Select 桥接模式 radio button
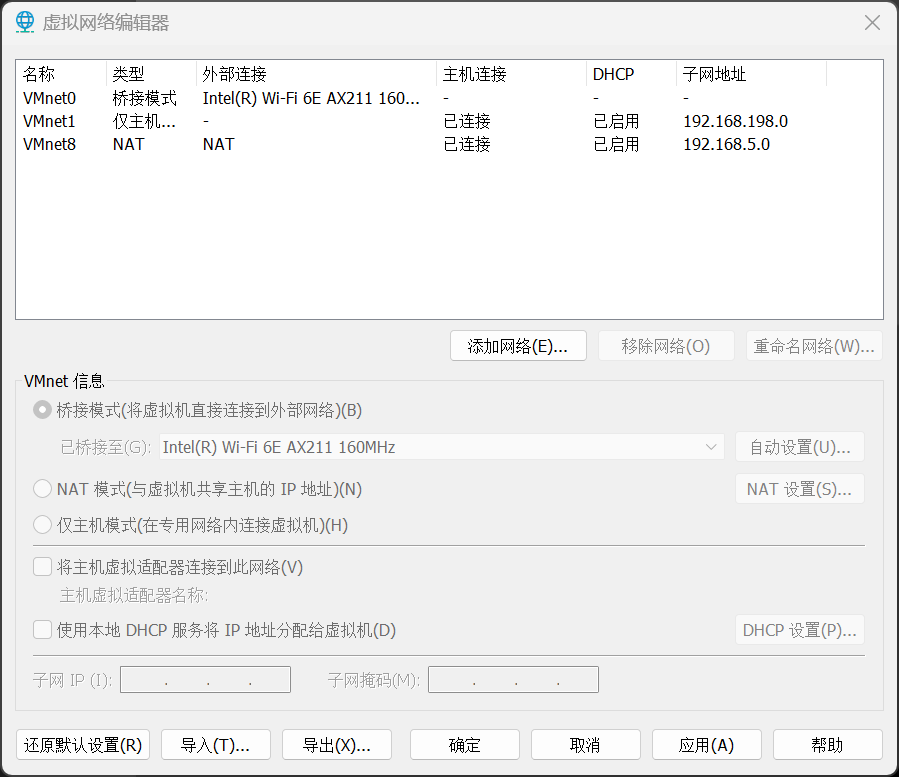899x777 pixels. (x=42, y=410)
